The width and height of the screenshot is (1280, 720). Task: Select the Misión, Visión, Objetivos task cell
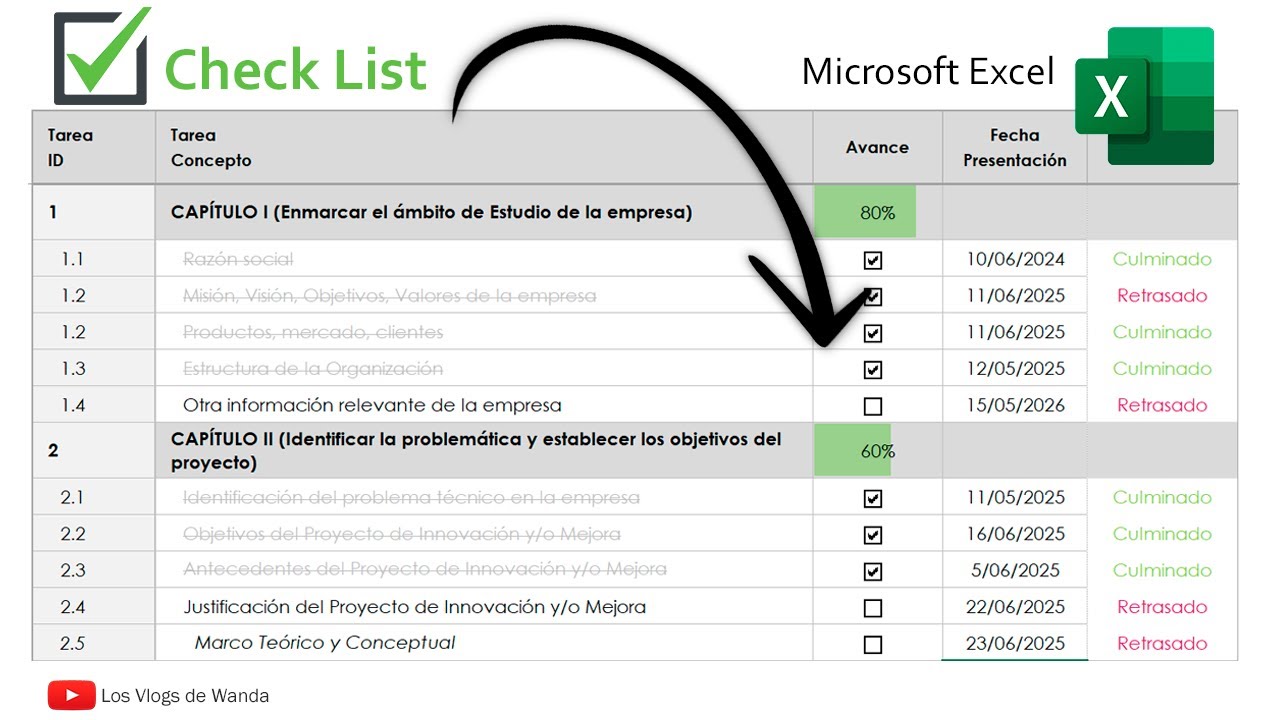pos(484,295)
